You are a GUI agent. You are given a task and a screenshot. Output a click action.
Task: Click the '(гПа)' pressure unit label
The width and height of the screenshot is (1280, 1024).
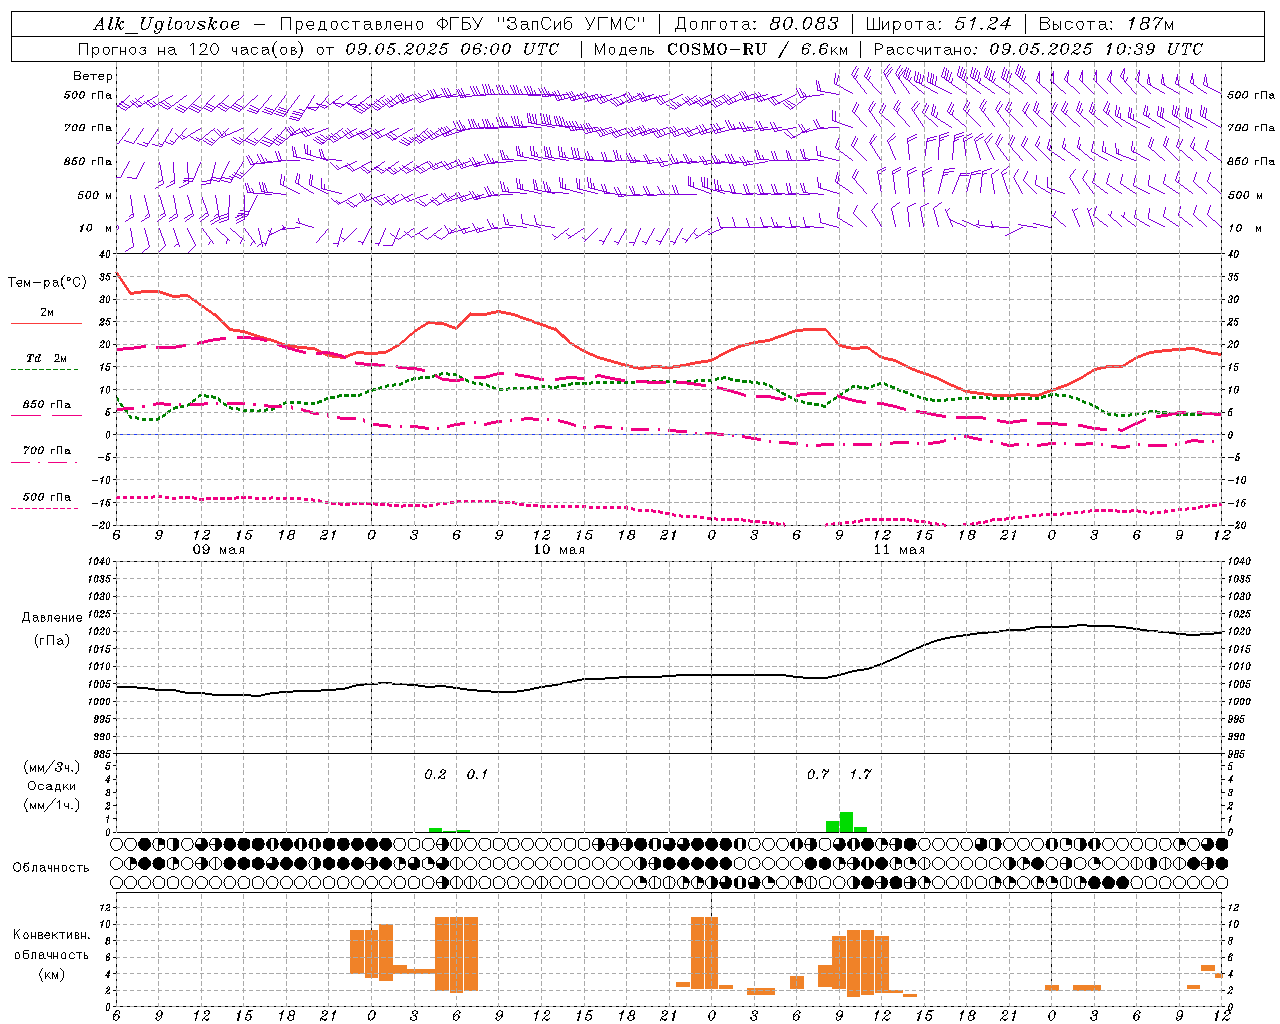point(50,641)
